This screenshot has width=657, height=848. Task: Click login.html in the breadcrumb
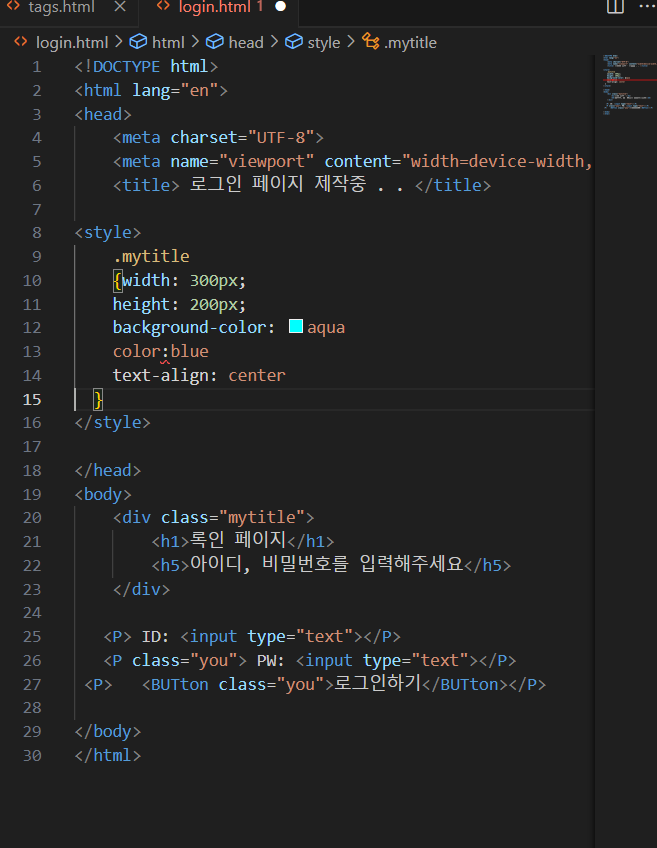[72, 42]
